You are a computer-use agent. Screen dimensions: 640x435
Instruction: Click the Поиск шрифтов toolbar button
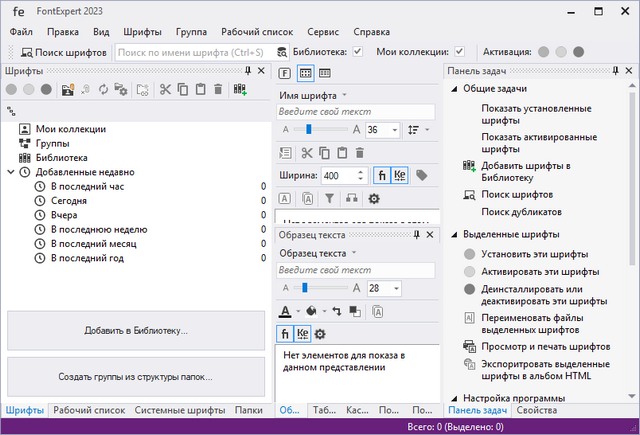click(64, 52)
